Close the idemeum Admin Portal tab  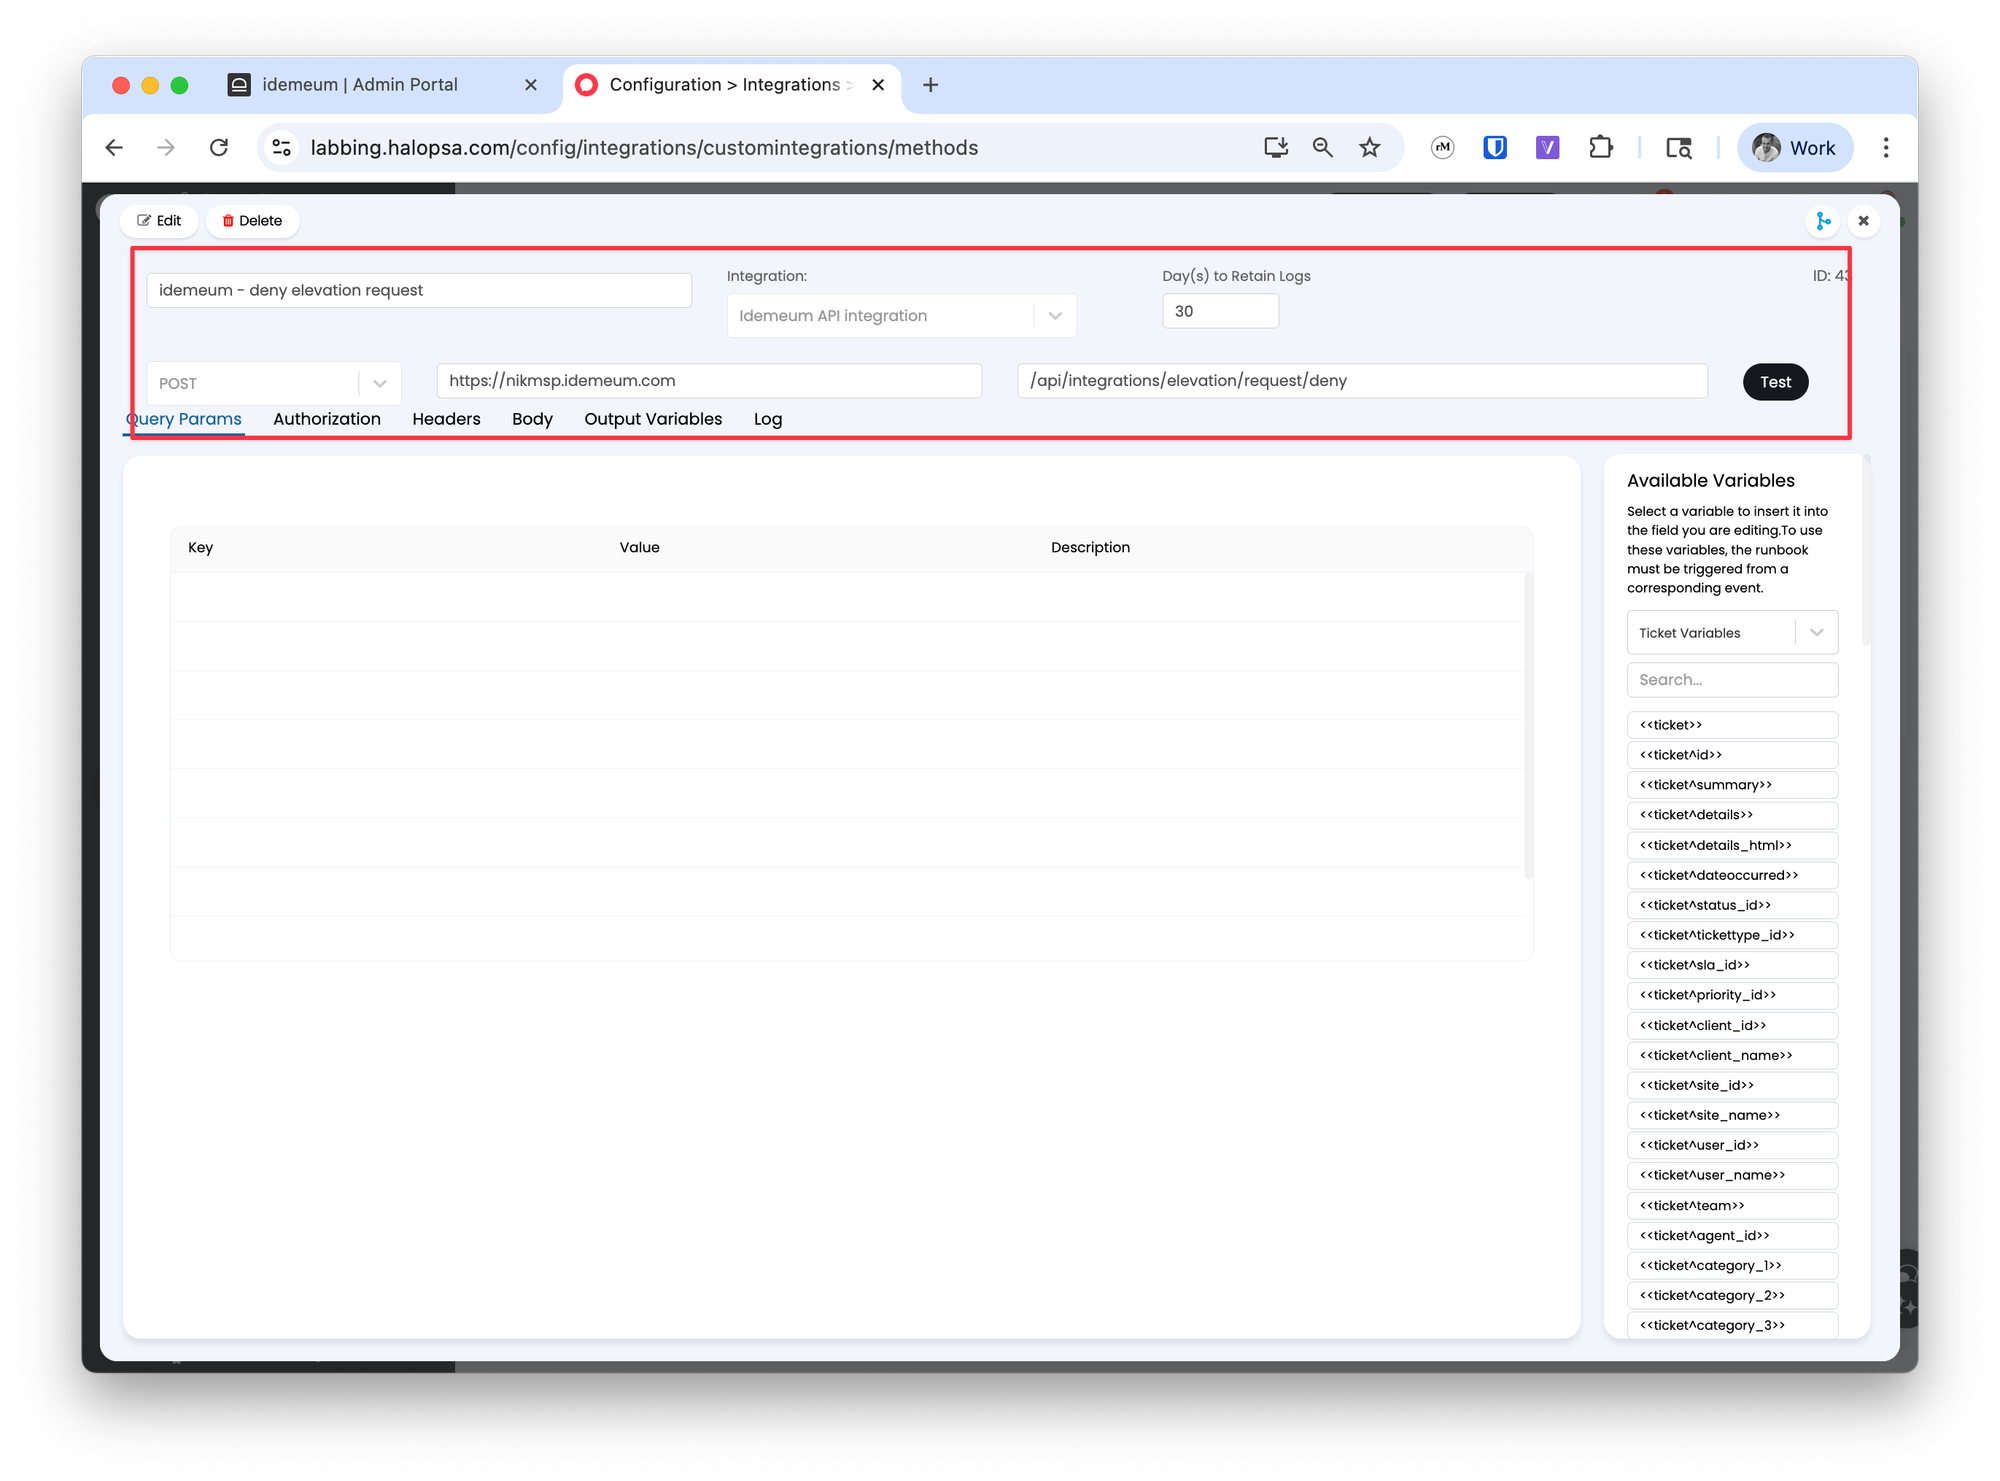click(x=531, y=85)
